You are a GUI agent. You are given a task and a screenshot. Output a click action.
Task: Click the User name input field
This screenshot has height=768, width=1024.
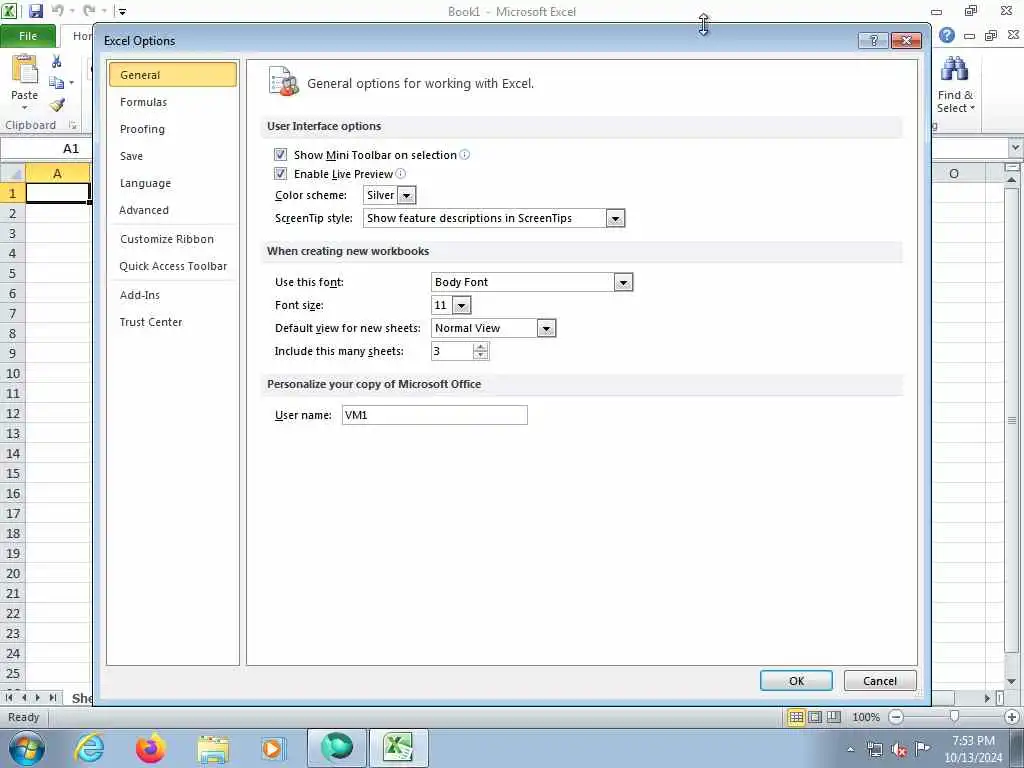434,415
